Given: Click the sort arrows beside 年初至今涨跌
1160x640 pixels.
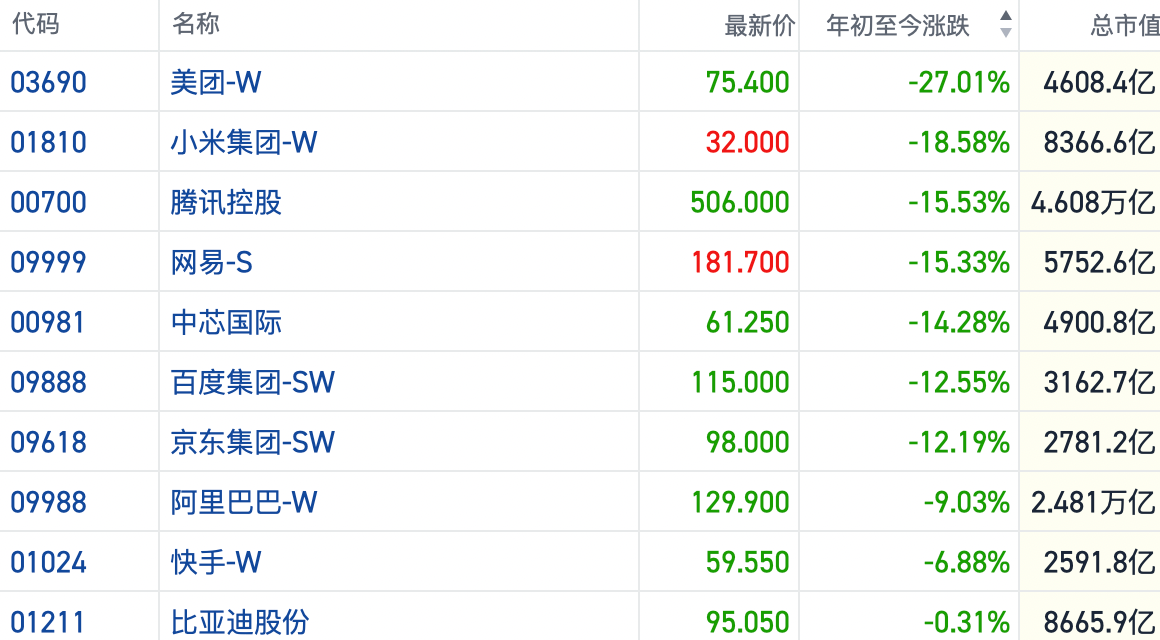Looking at the screenshot, I should pos(1005,25).
